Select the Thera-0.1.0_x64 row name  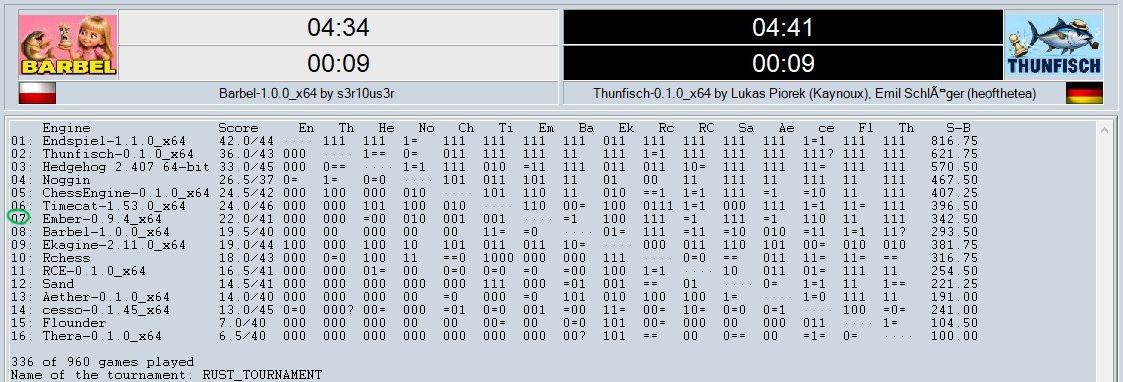coord(102,335)
